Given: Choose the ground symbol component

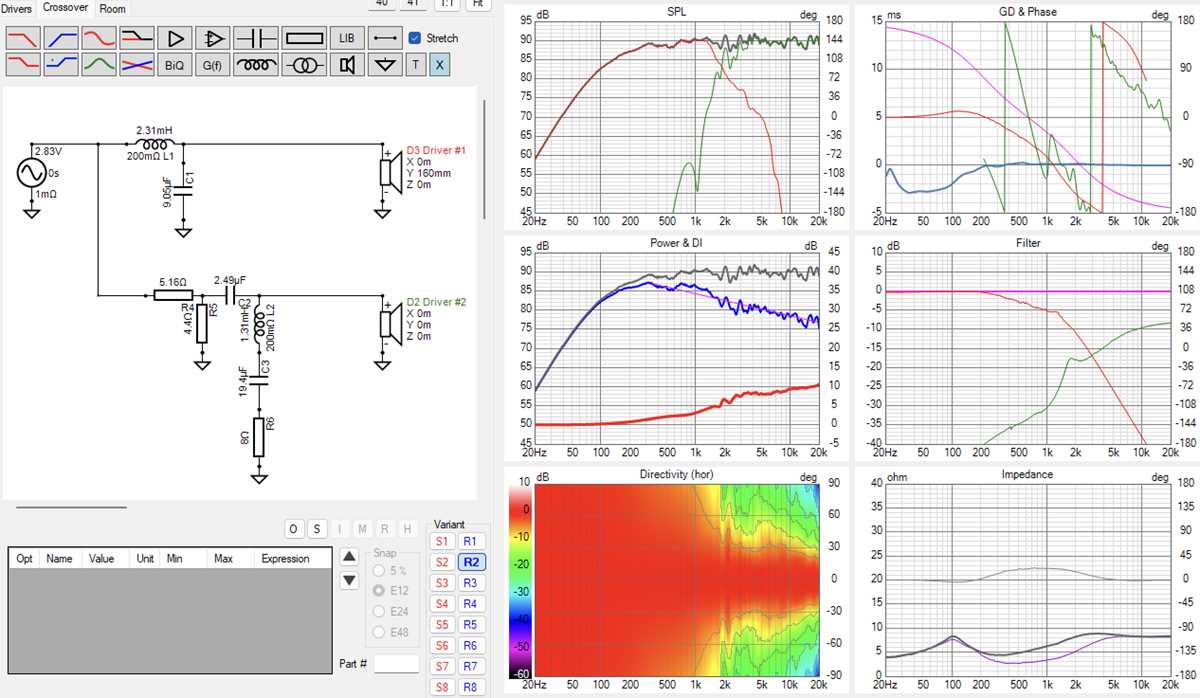Looking at the screenshot, I should 384,65.
